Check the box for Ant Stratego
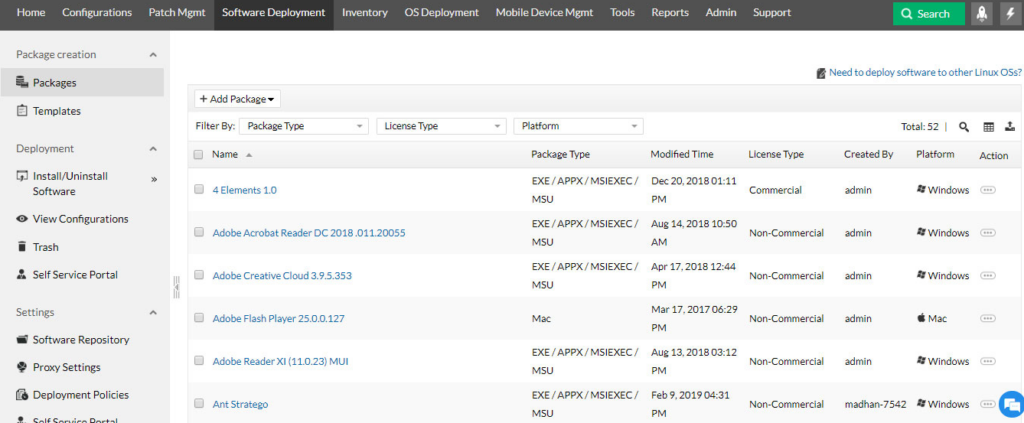This screenshot has height=423, width=1024. coord(199,403)
